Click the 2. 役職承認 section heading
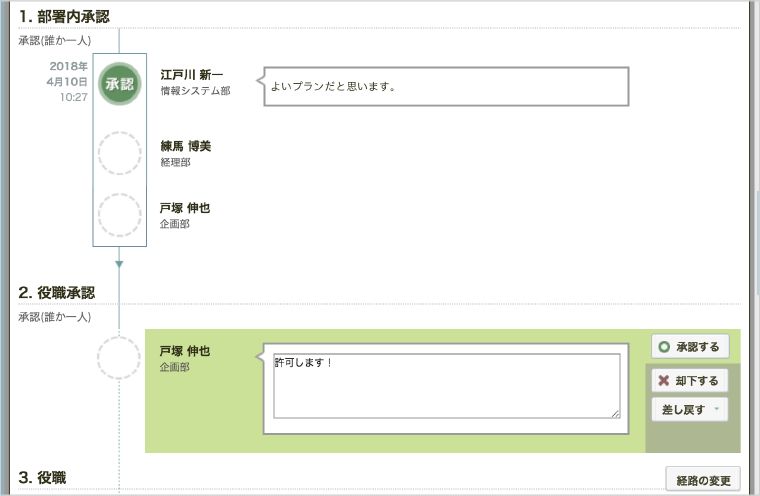 click(x=57, y=293)
